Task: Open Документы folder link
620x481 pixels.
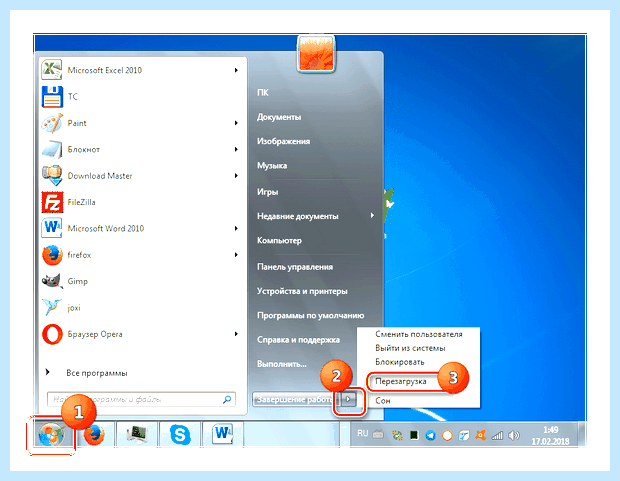Action: 279,117
